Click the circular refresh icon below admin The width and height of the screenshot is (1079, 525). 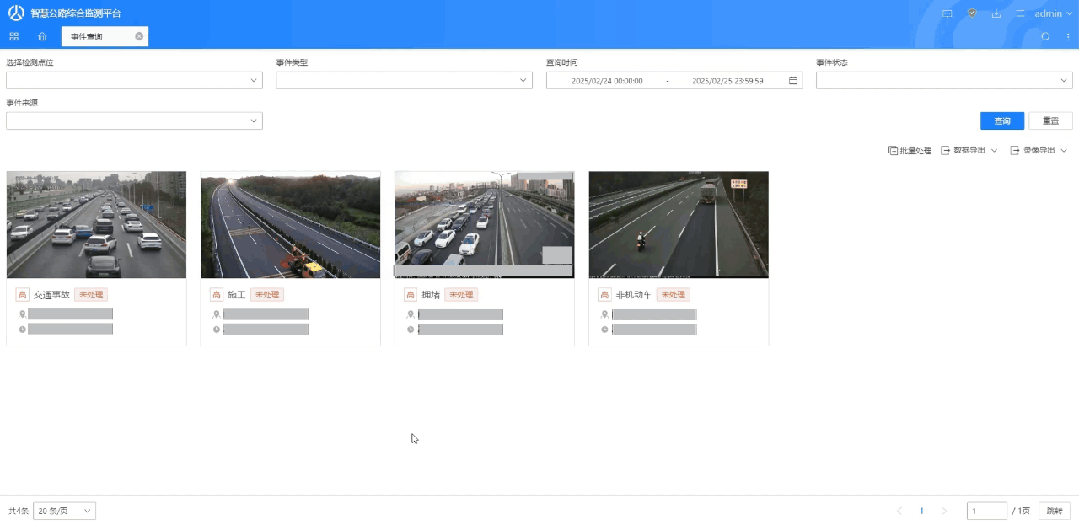pos(1045,36)
